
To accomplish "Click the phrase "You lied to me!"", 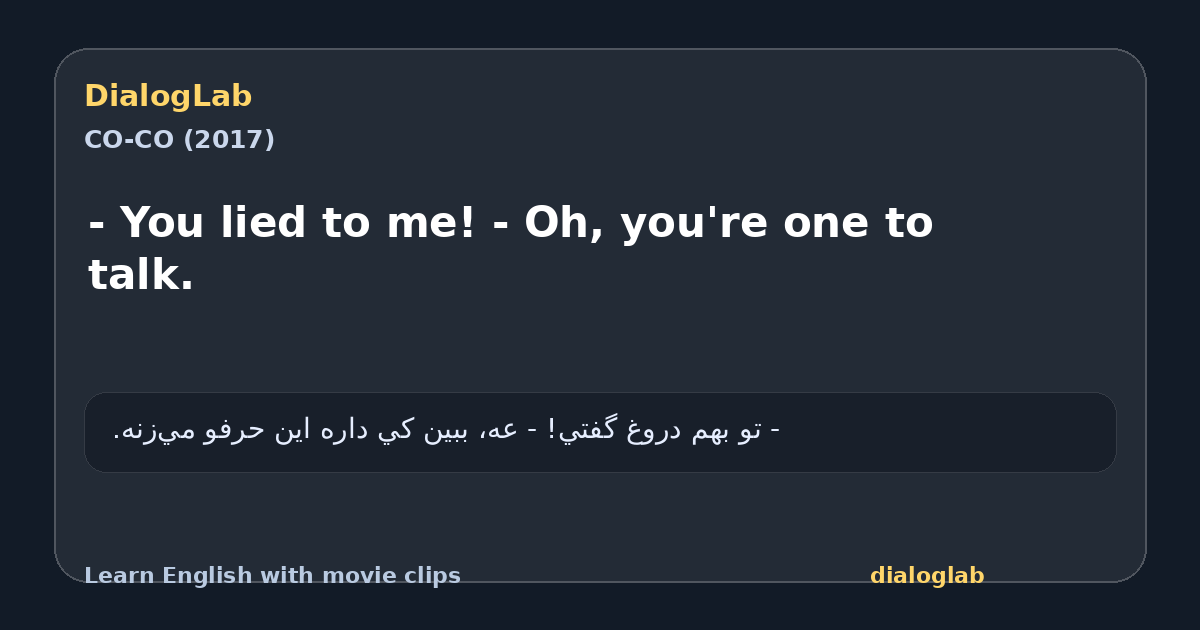I will pos(298,223).
